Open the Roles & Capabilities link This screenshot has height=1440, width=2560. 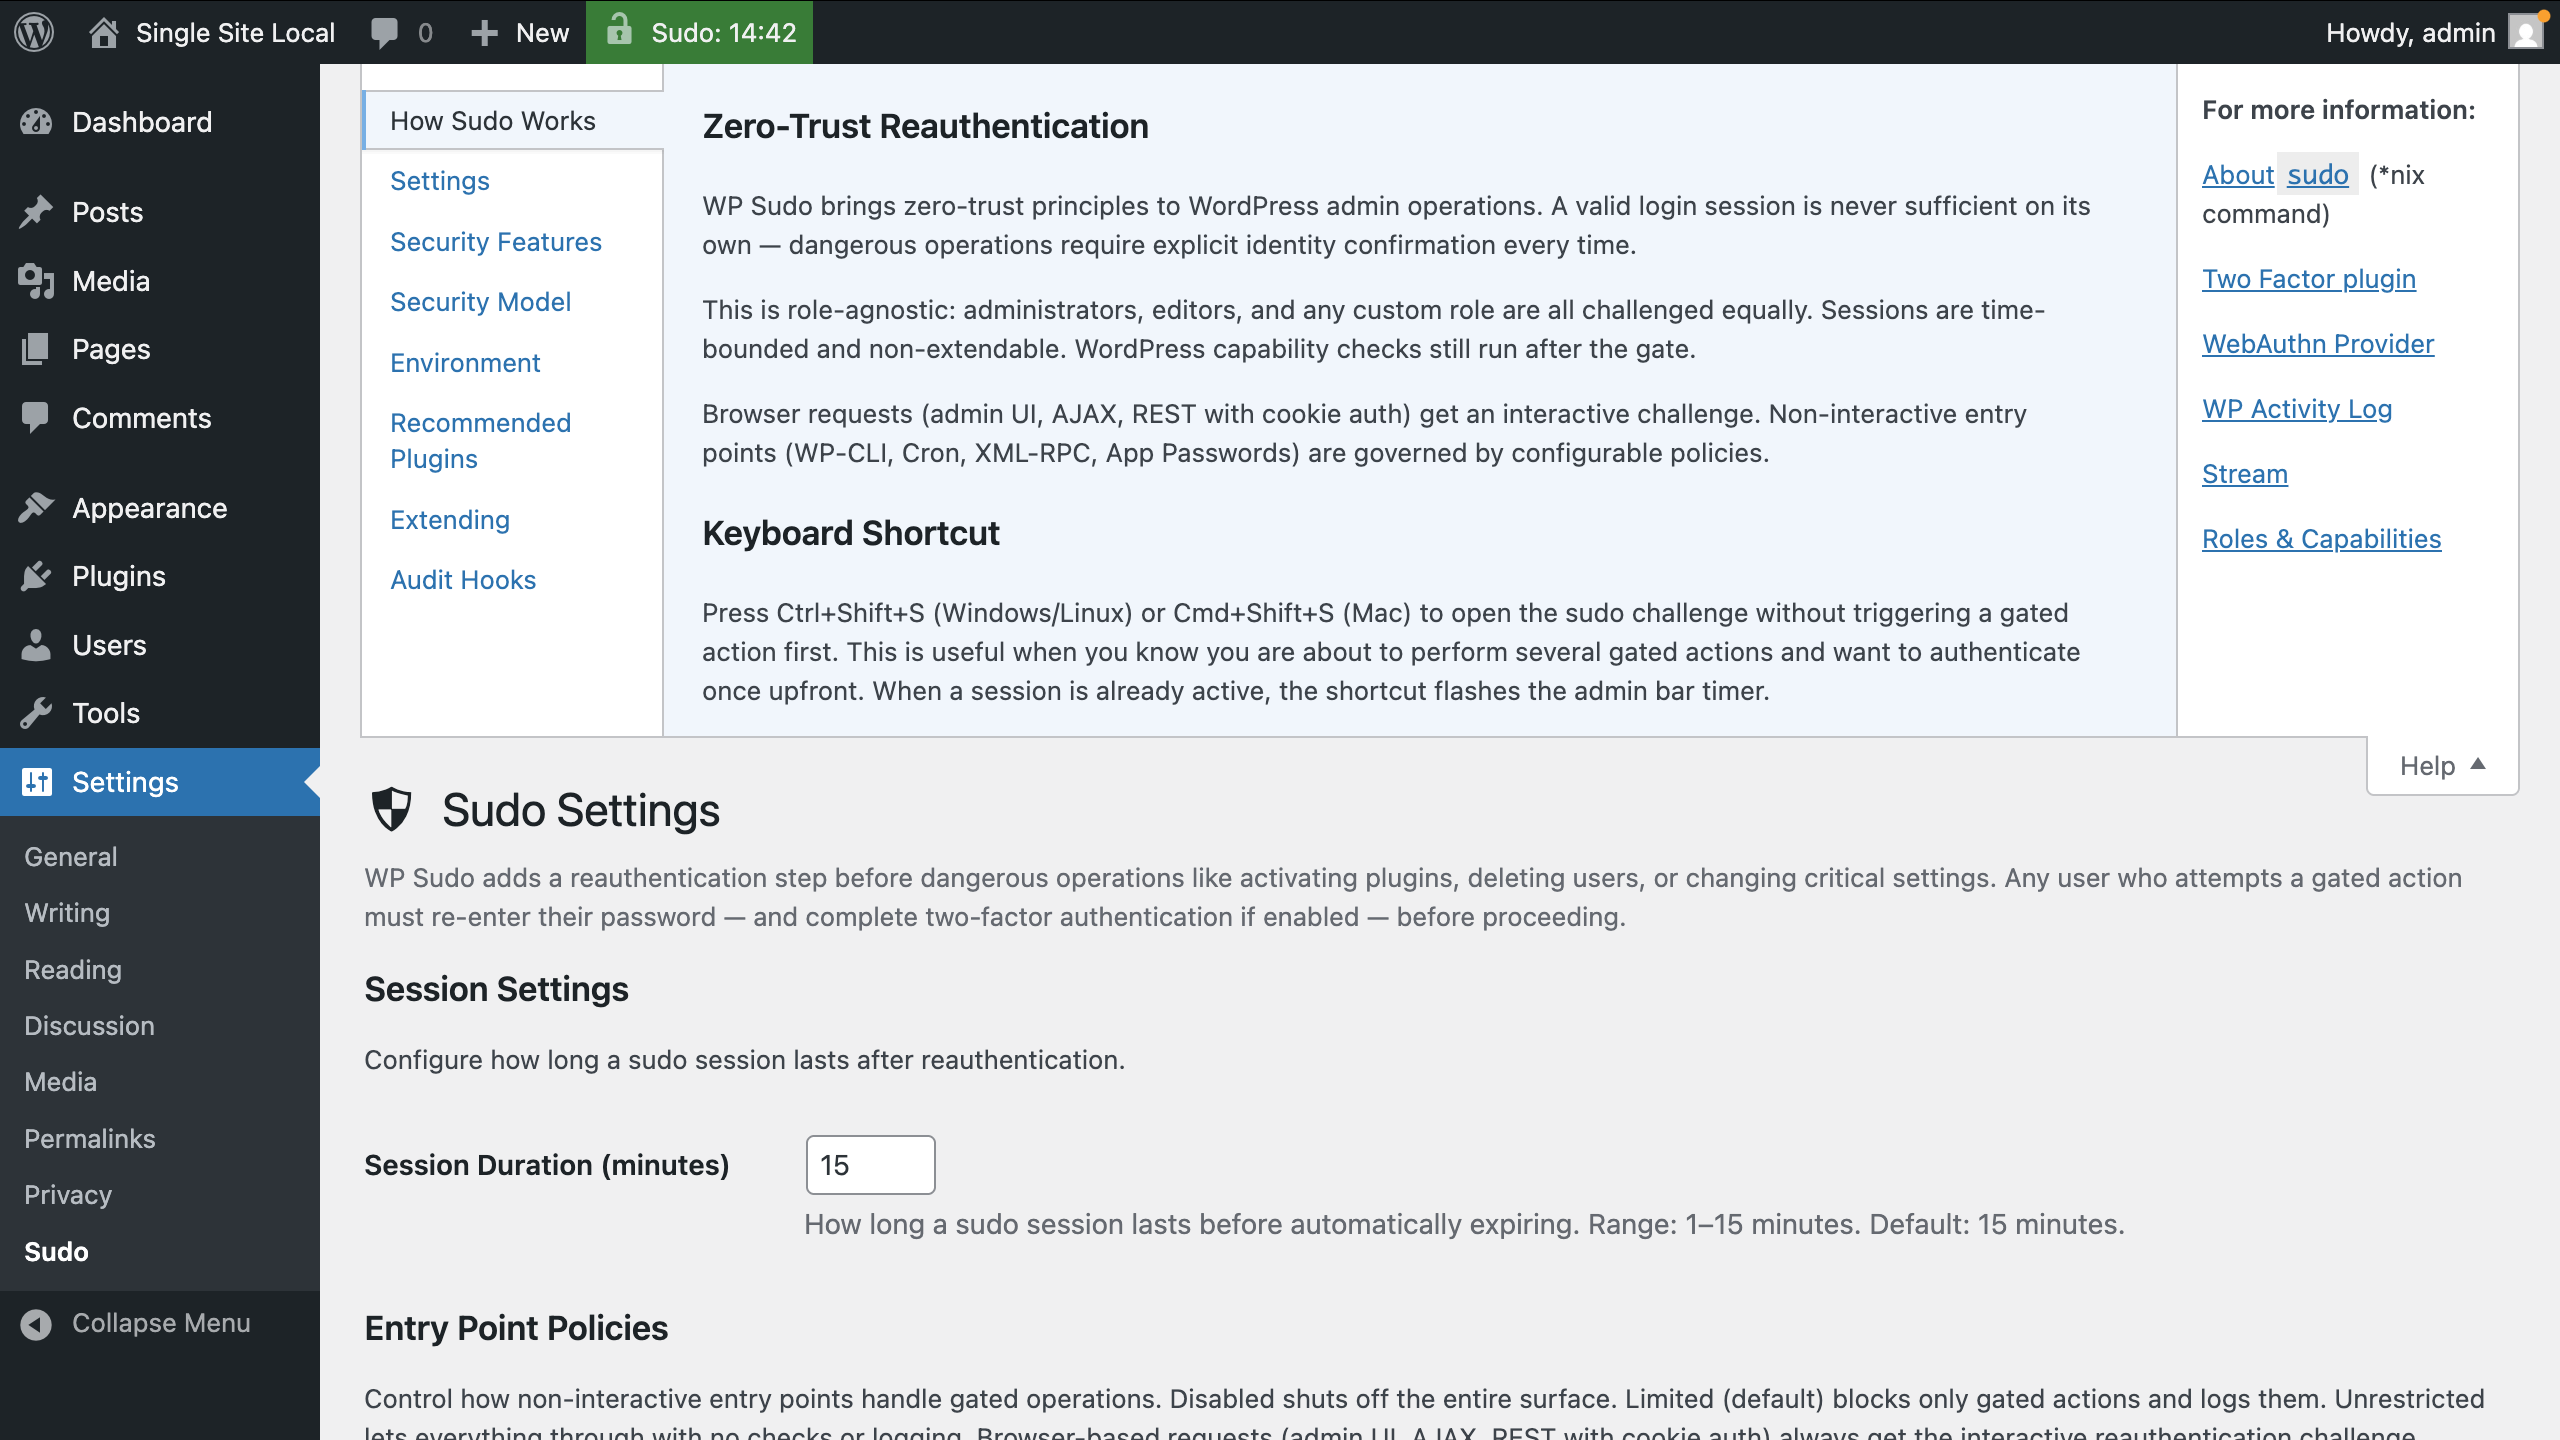pos(2321,539)
